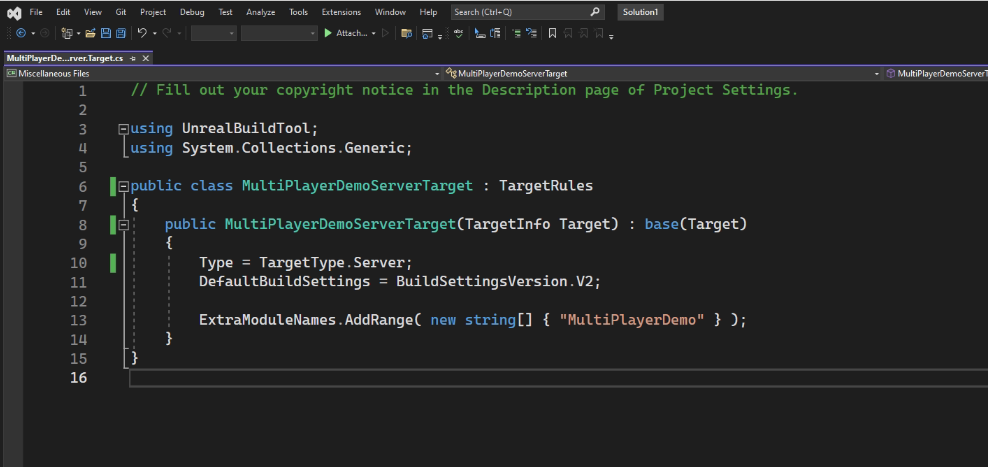Screen dimensions: 988x467
Task: Open the solution configurations dropdown
Action: 213,33
